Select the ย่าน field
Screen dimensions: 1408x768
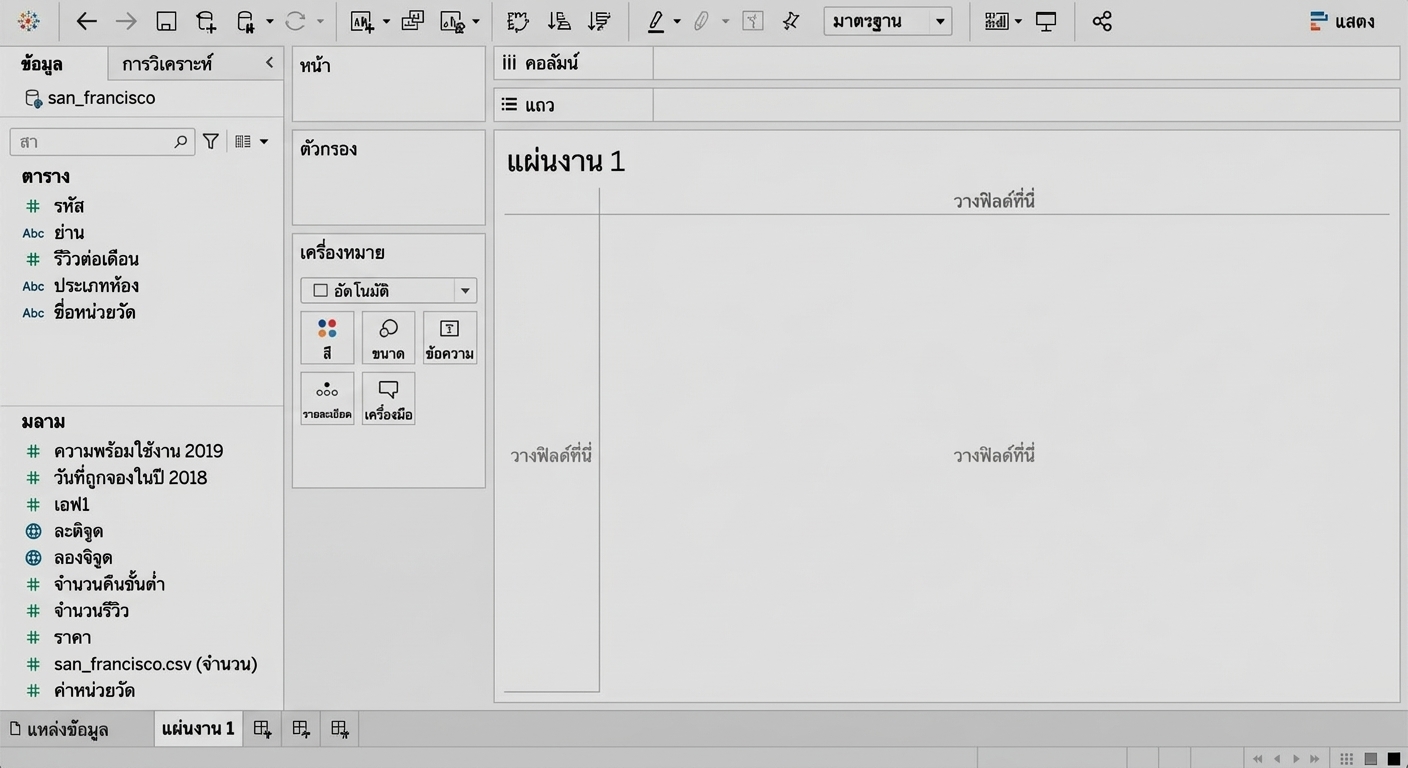(x=69, y=233)
